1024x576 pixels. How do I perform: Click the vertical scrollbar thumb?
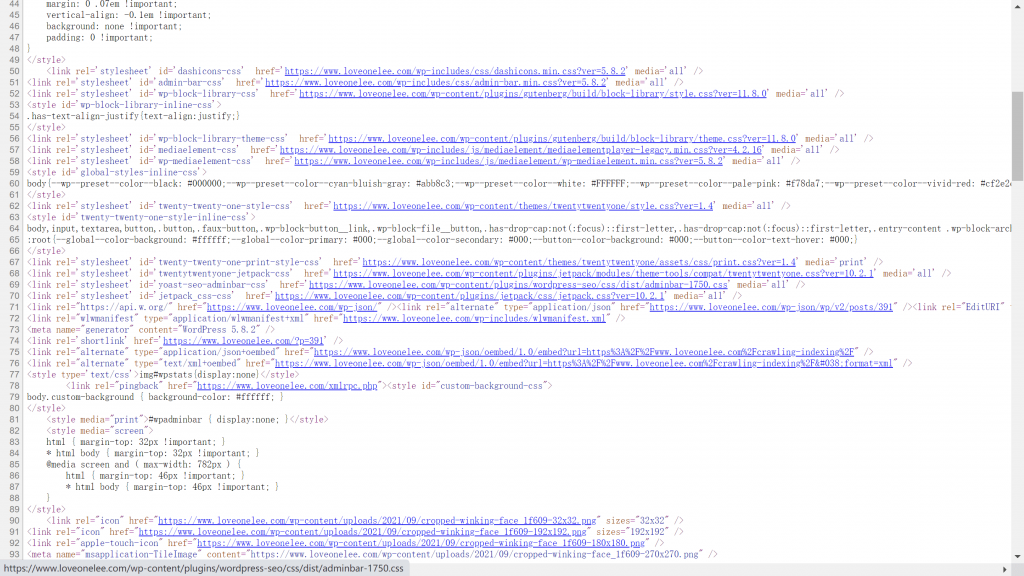[x=1017, y=136]
